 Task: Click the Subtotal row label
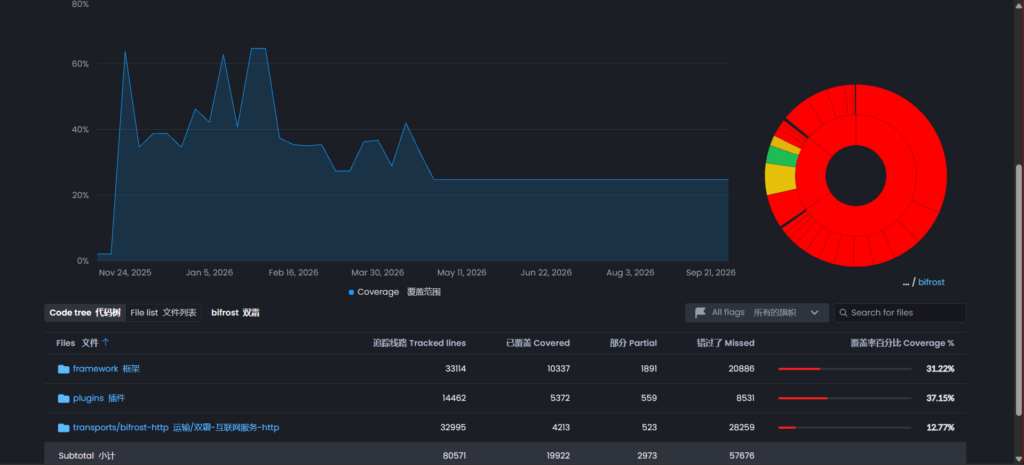coord(87,456)
